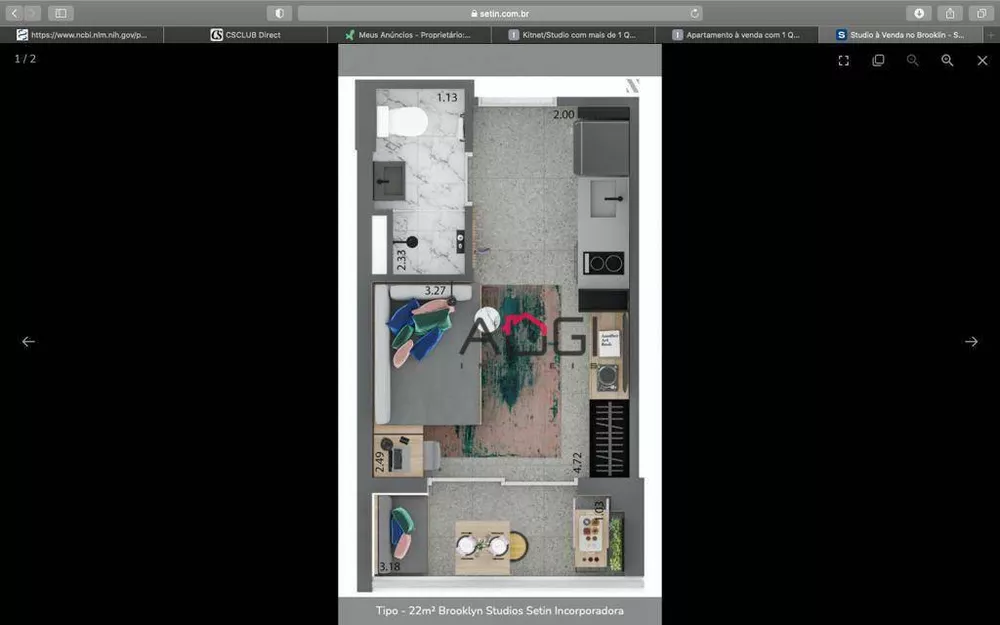Go to the previous image with left arrow
This screenshot has width=1000, height=625.
point(28,342)
